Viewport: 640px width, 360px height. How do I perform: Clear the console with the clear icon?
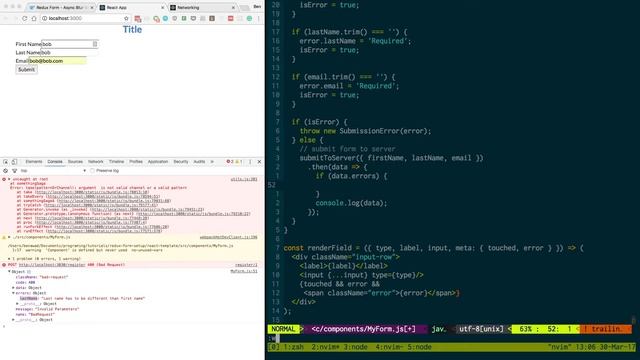pos(5,171)
